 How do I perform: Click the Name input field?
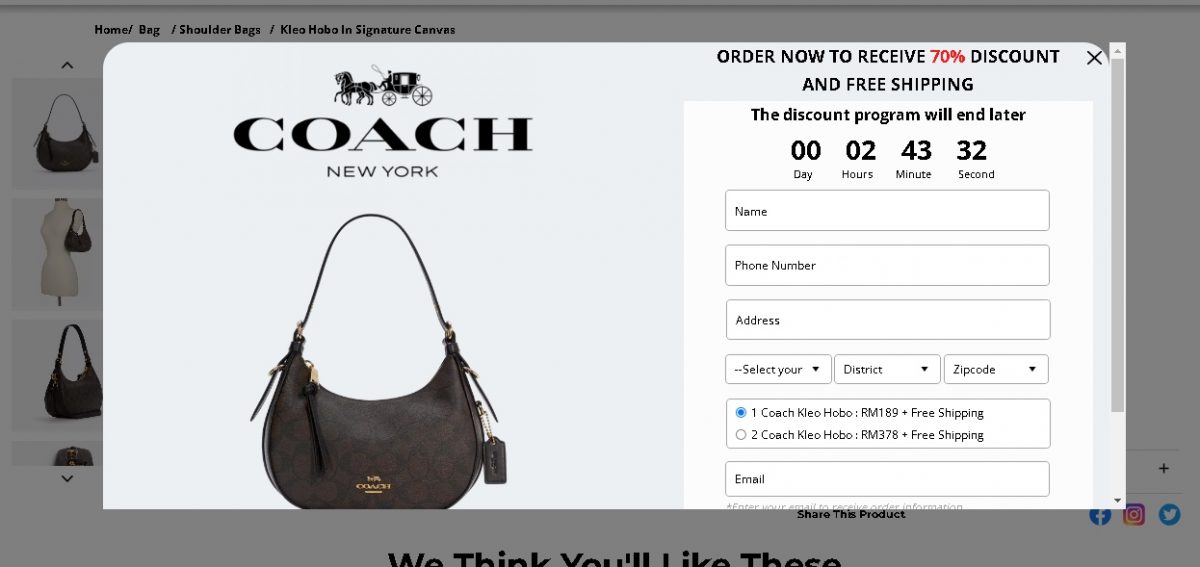tap(887, 211)
